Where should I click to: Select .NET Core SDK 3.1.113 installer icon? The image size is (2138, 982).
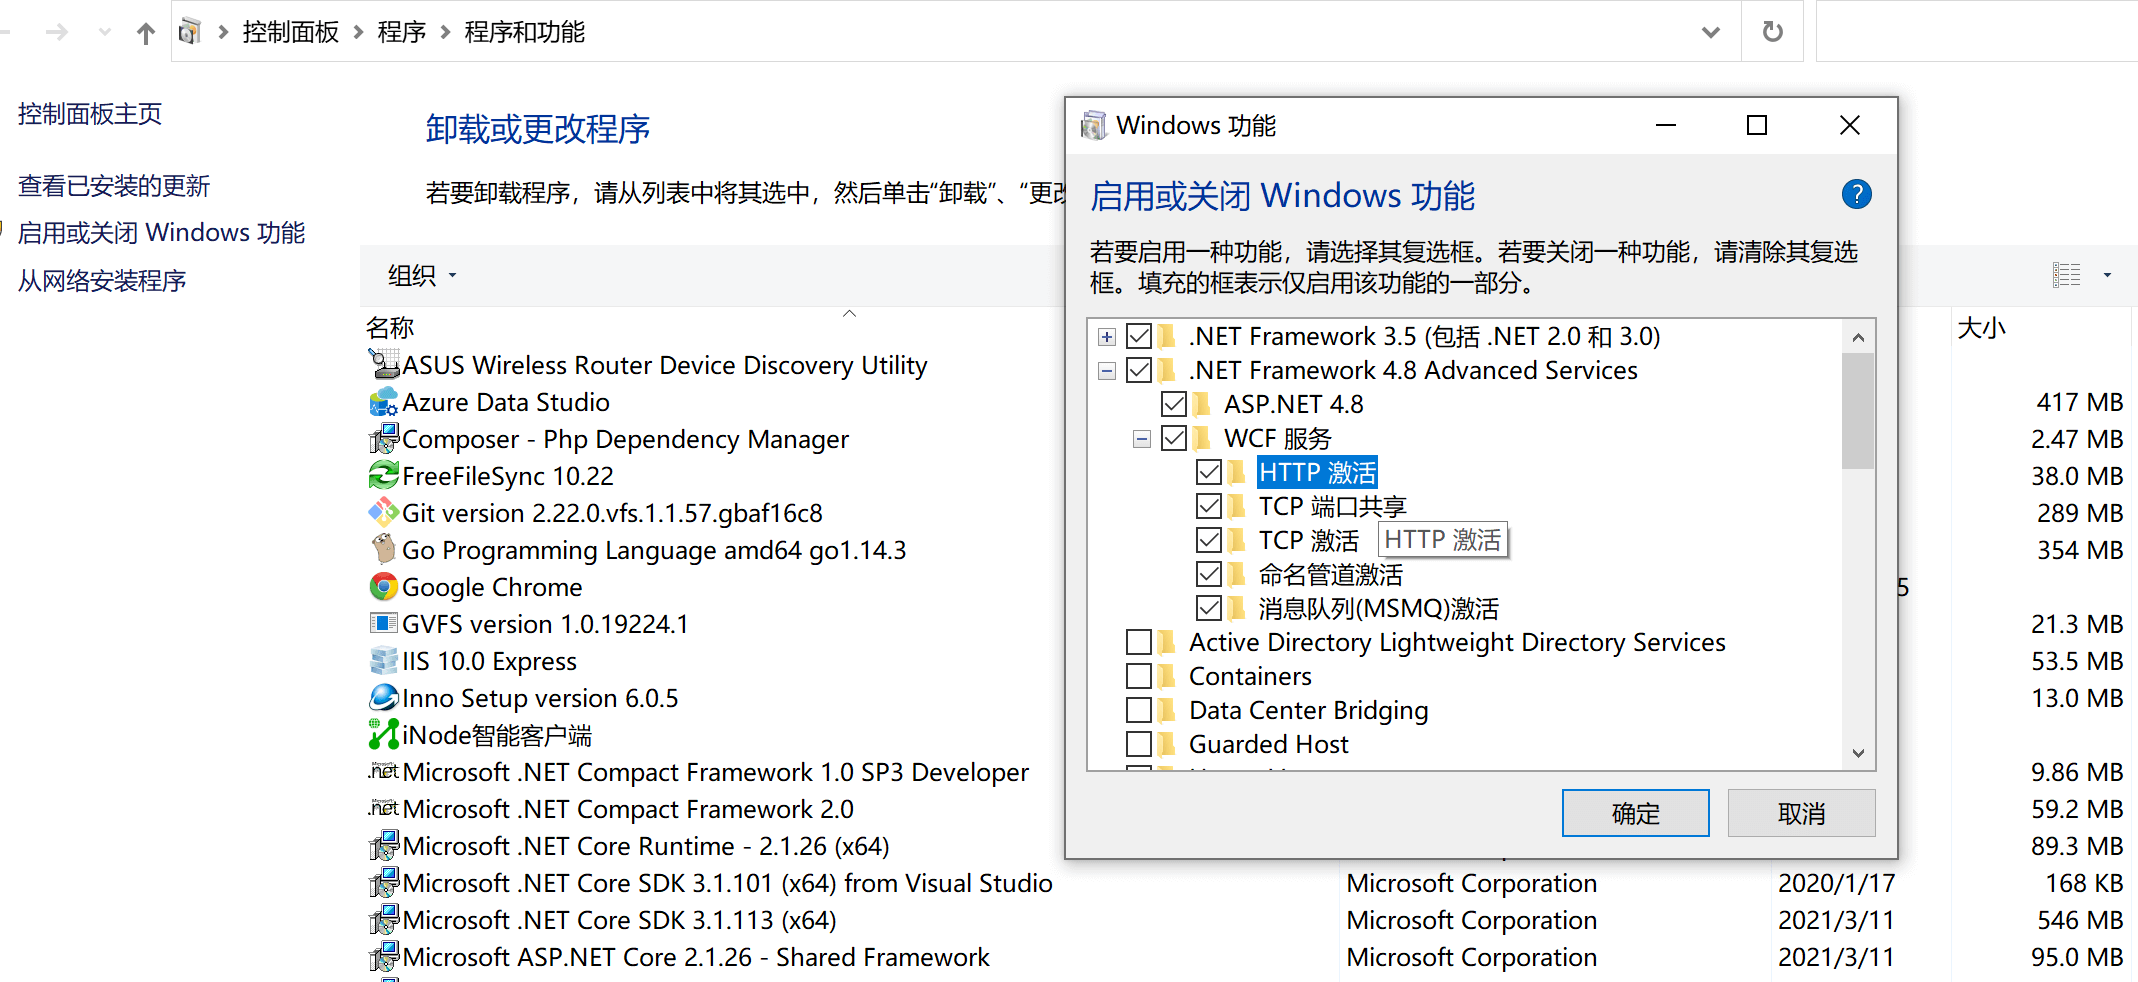point(384,920)
